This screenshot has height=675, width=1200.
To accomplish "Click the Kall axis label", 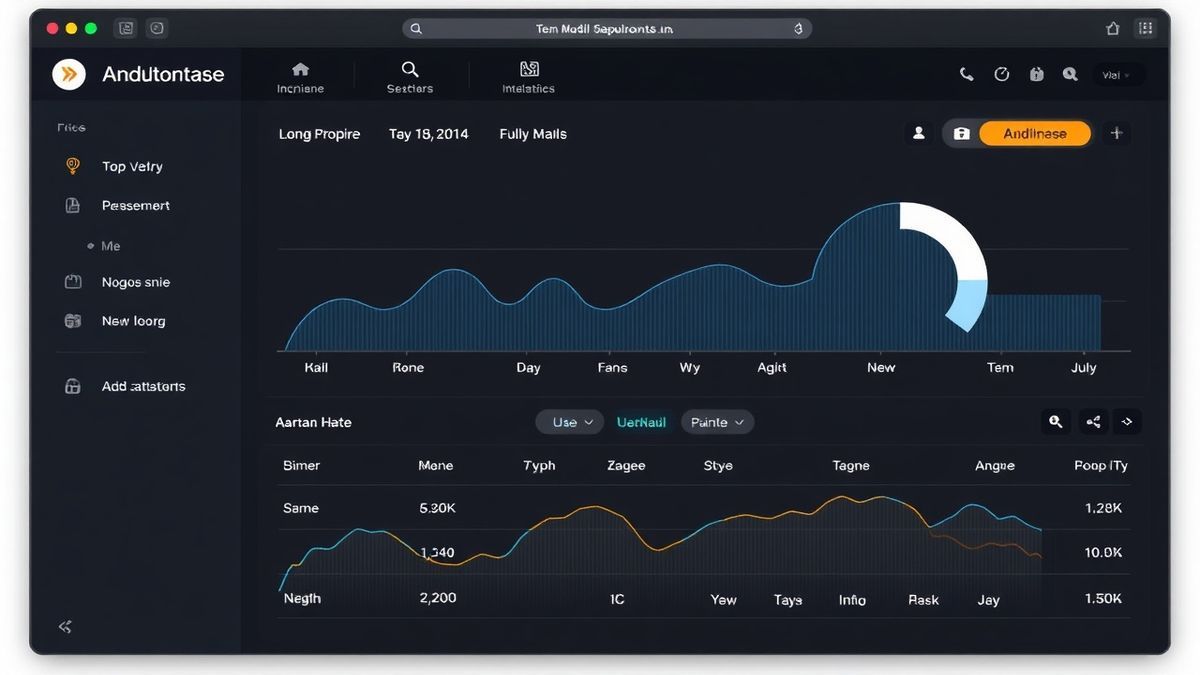I will click(x=316, y=368).
